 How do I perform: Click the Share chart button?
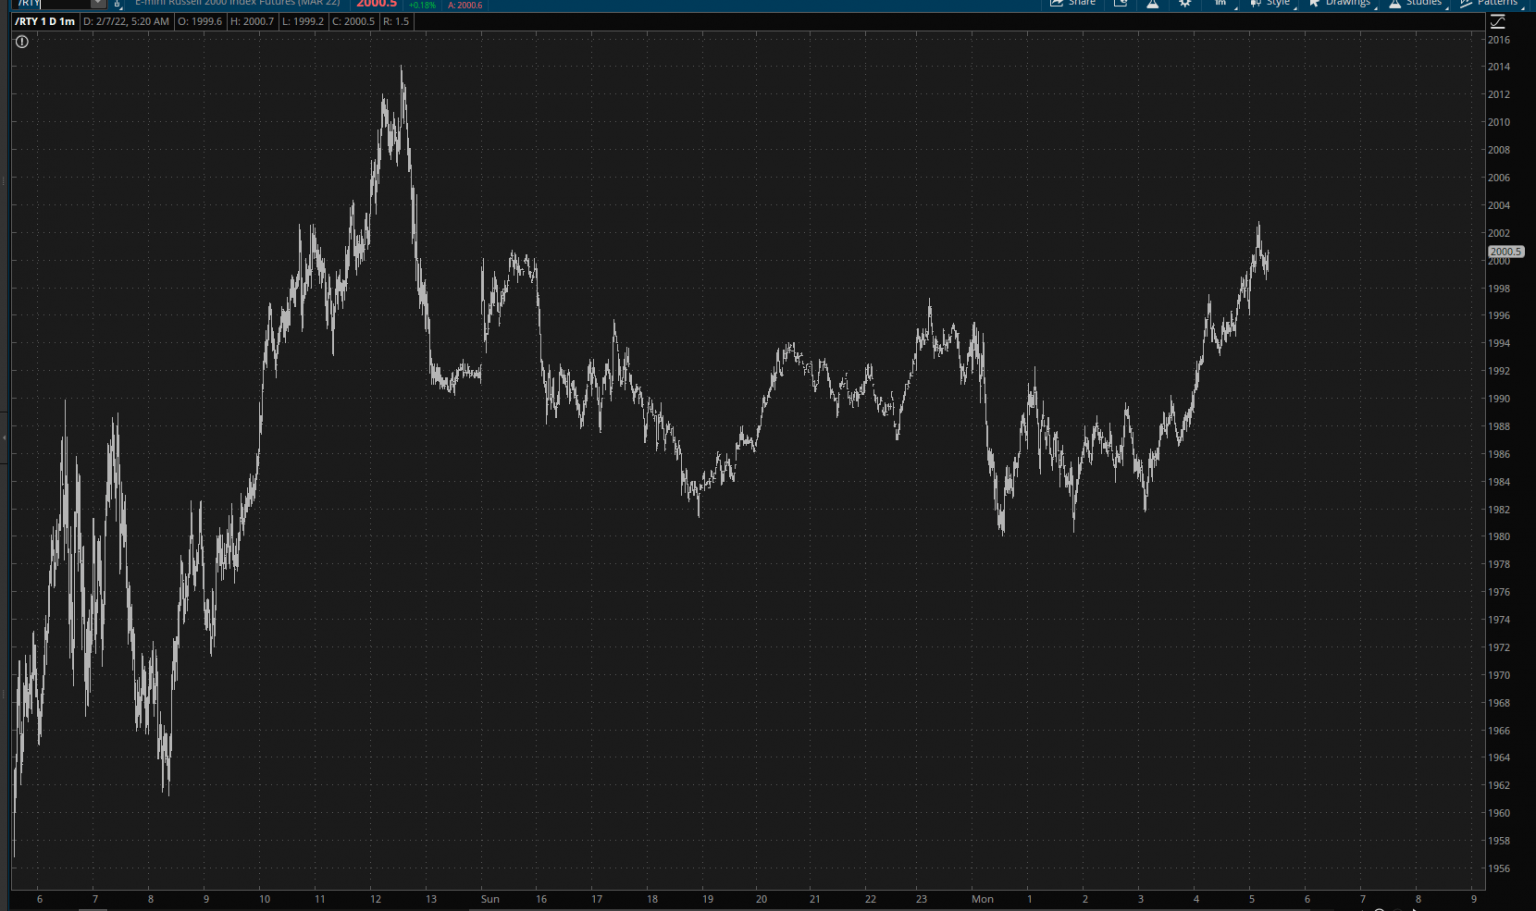coord(1073,3)
